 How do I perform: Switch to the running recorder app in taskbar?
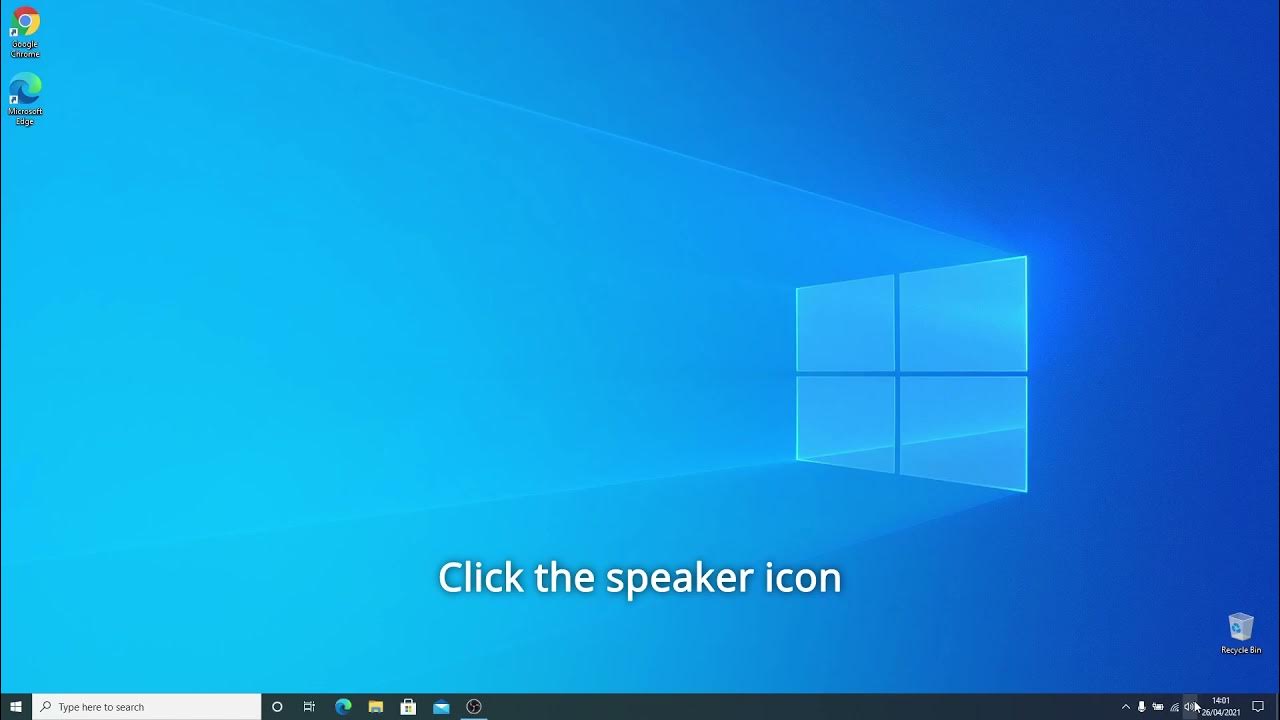coord(474,707)
